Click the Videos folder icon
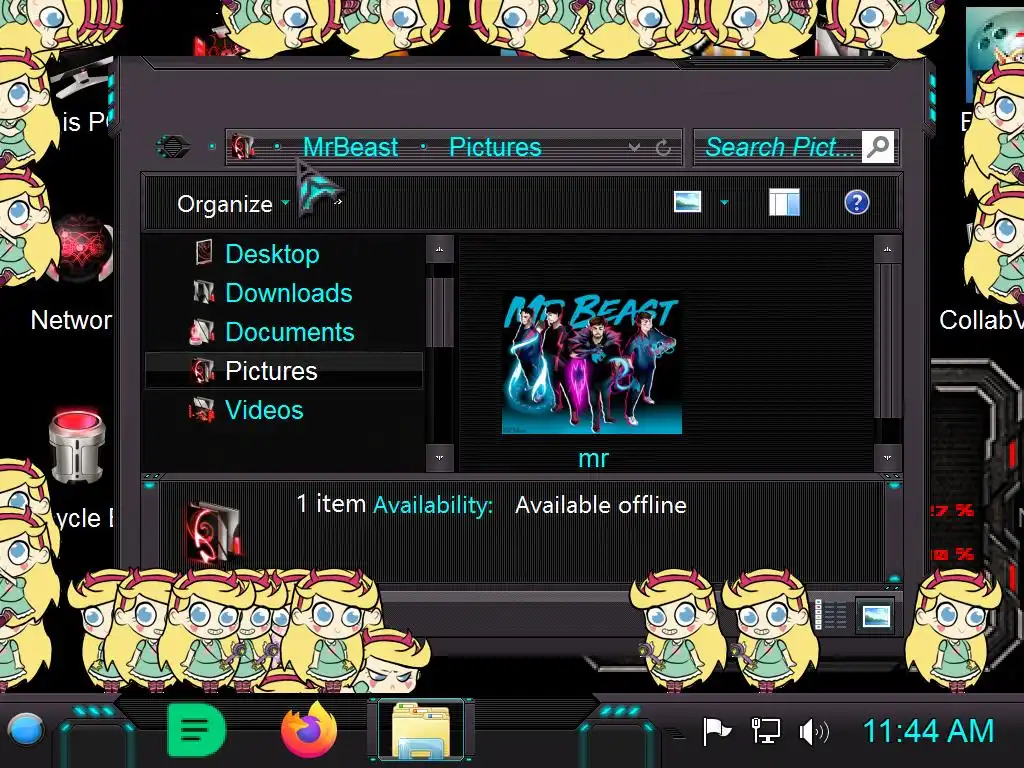Image resolution: width=1024 pixels, height=768 pixels. [x=202, y=410]
